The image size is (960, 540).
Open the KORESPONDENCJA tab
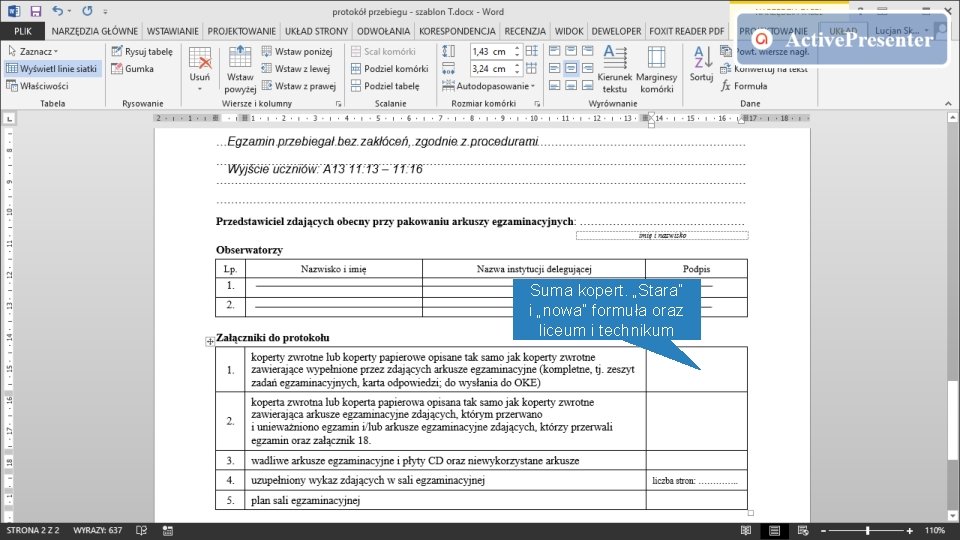[457, 31]
